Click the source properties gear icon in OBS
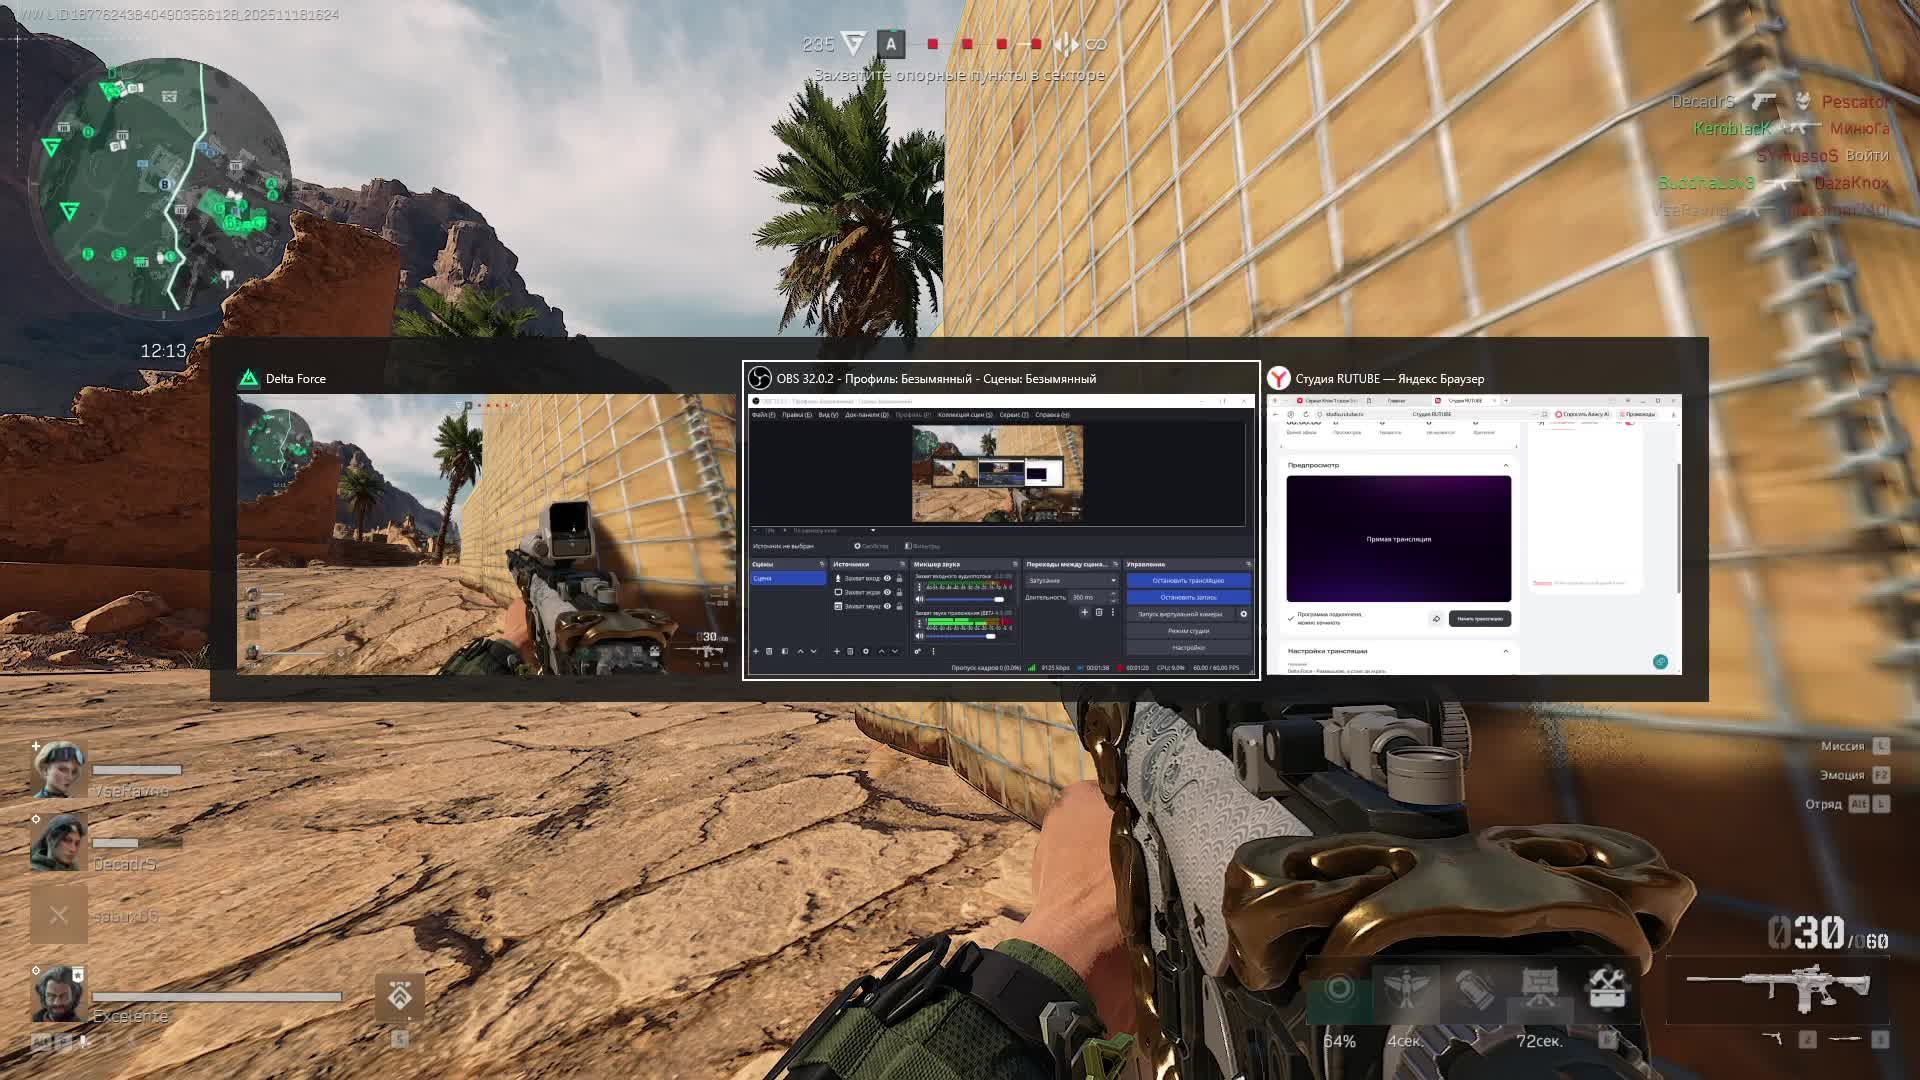1920x1080 pixels. [x=866, y=651]
